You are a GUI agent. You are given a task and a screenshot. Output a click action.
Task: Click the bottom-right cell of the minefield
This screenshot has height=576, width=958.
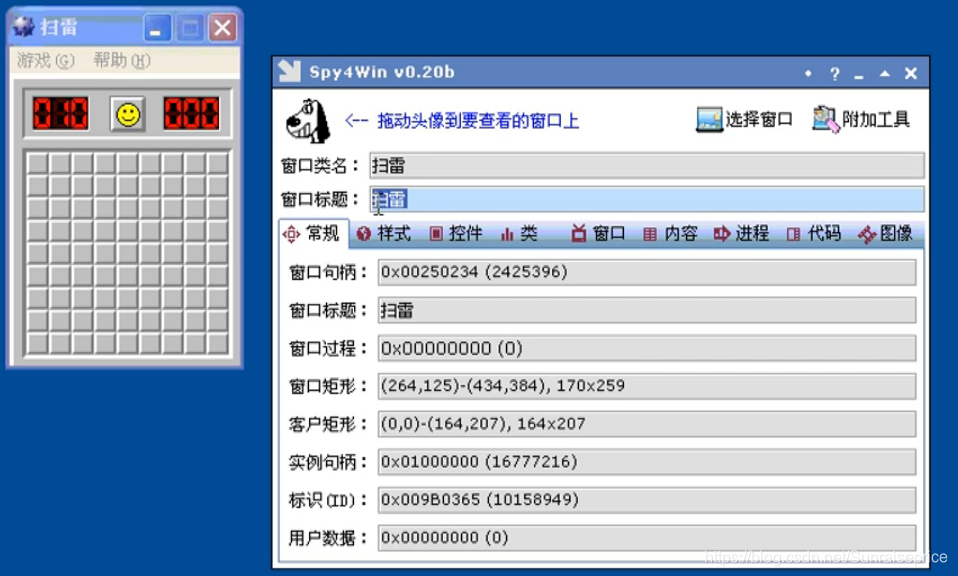click(x=217, y=343)
